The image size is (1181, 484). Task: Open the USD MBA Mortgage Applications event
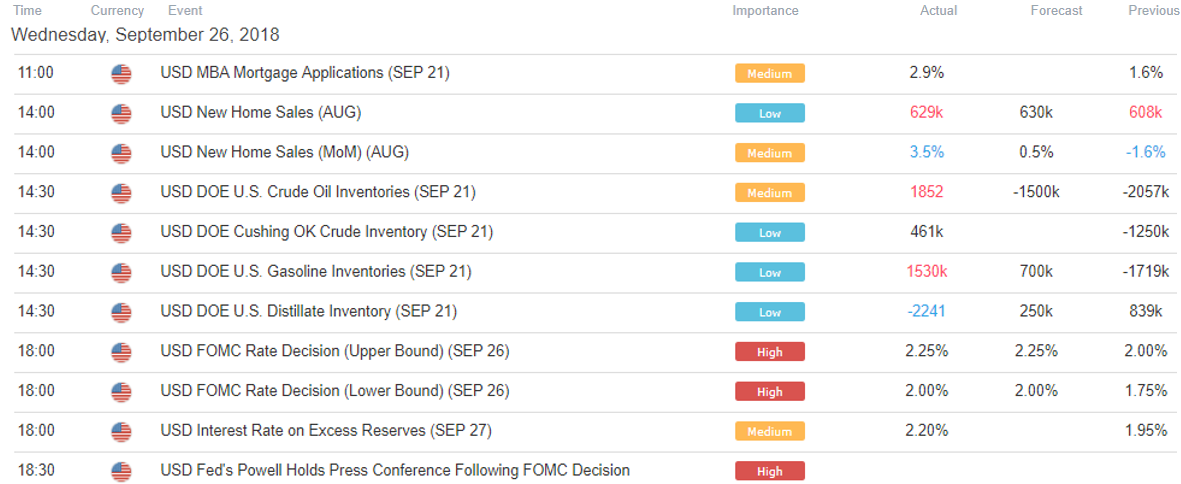click(305, 74)
